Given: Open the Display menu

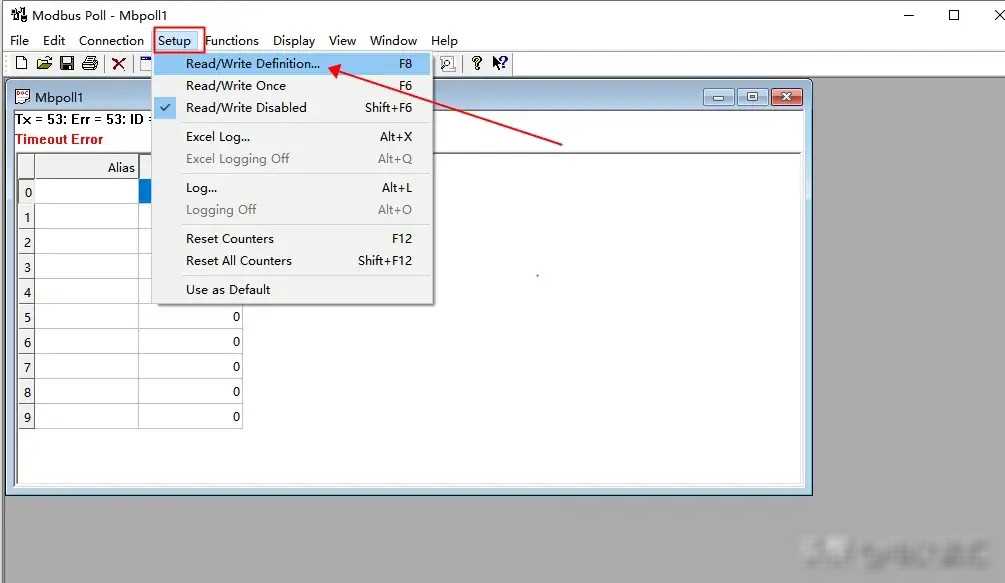Looking at the screenshot, I should click(x=294, y=40).
